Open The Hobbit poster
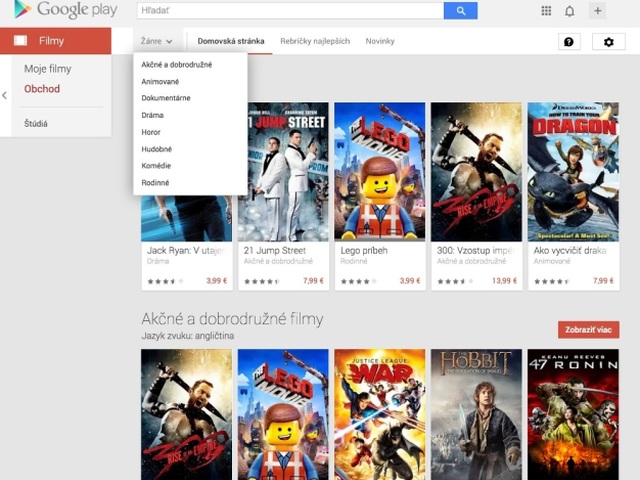The image size is (640, 480). pyautogui.click(x=476, y=414)
